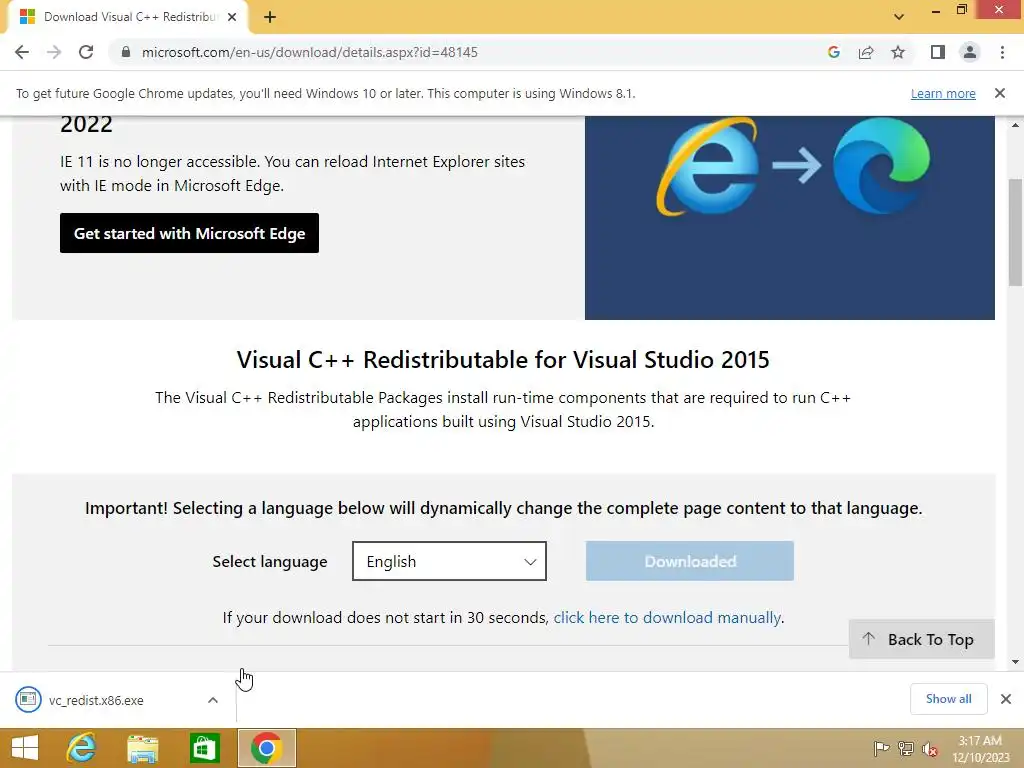The image size is (1024, 768).
Task: Click the address bar URL
Action: click(310, 52)
